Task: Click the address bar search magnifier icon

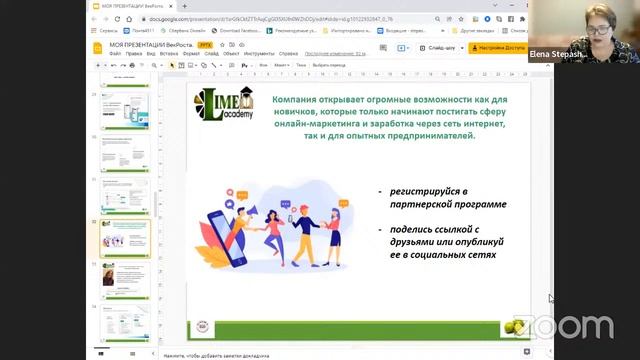Action: [x=438, y=19]
